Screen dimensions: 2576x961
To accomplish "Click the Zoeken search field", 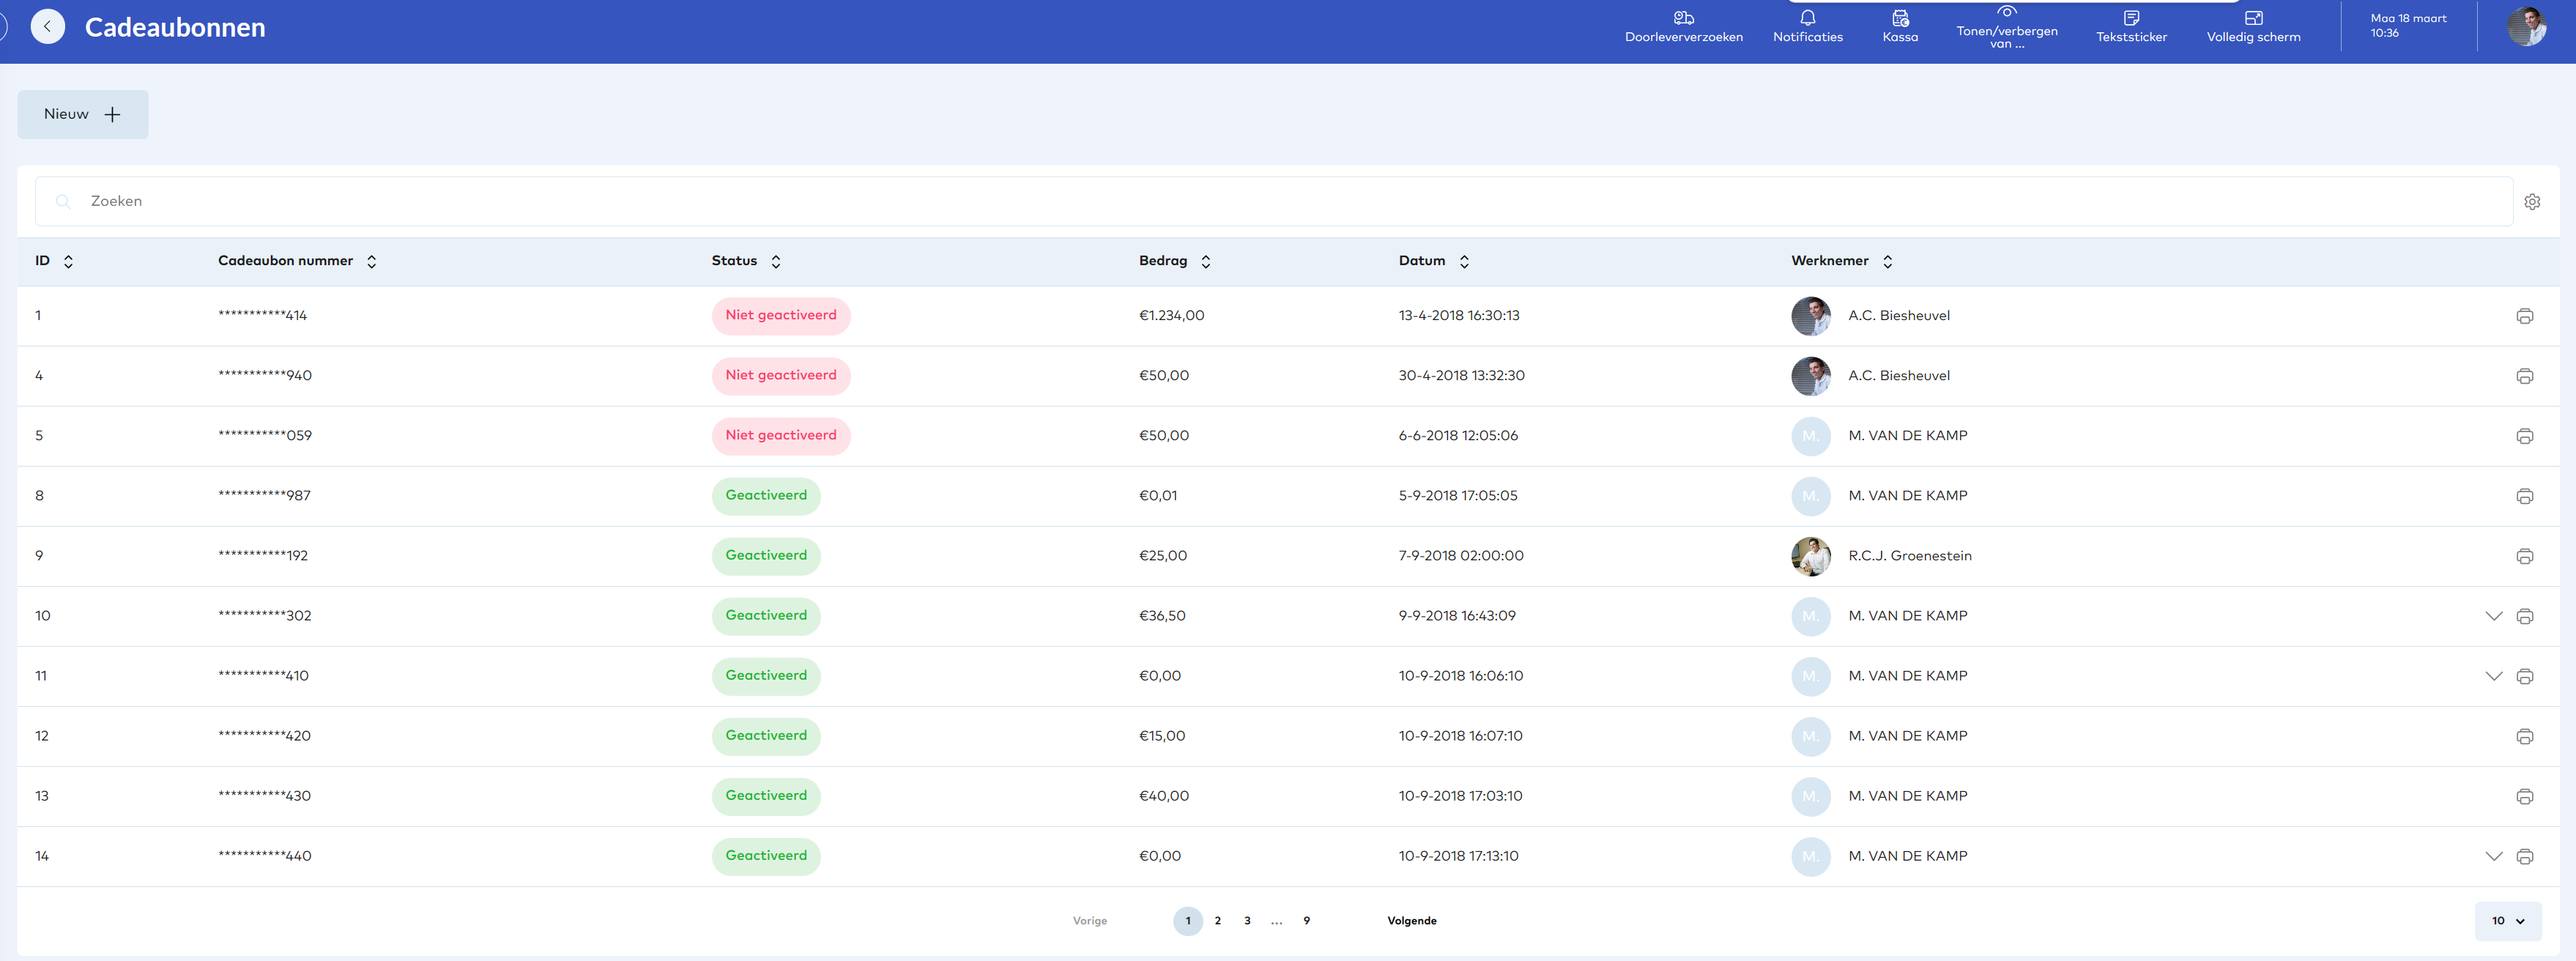I will (1270, 201).
